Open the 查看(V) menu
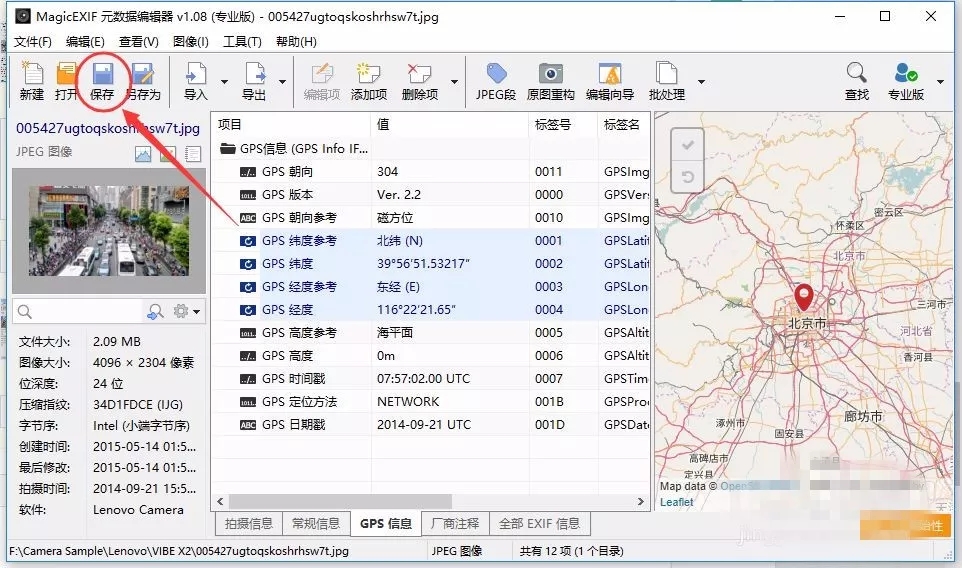962x568 pixels. (139, 42)
